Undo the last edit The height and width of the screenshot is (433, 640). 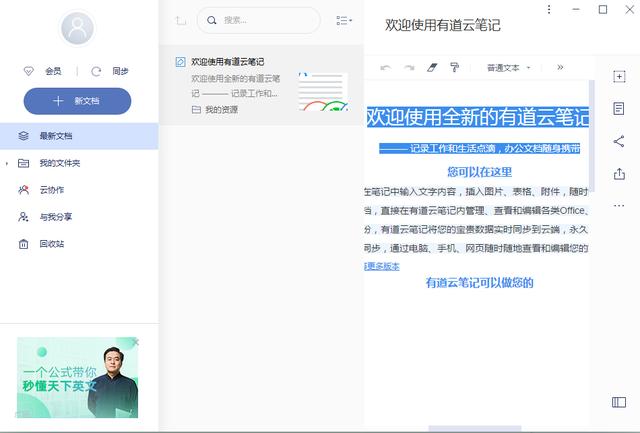[385, 68]
